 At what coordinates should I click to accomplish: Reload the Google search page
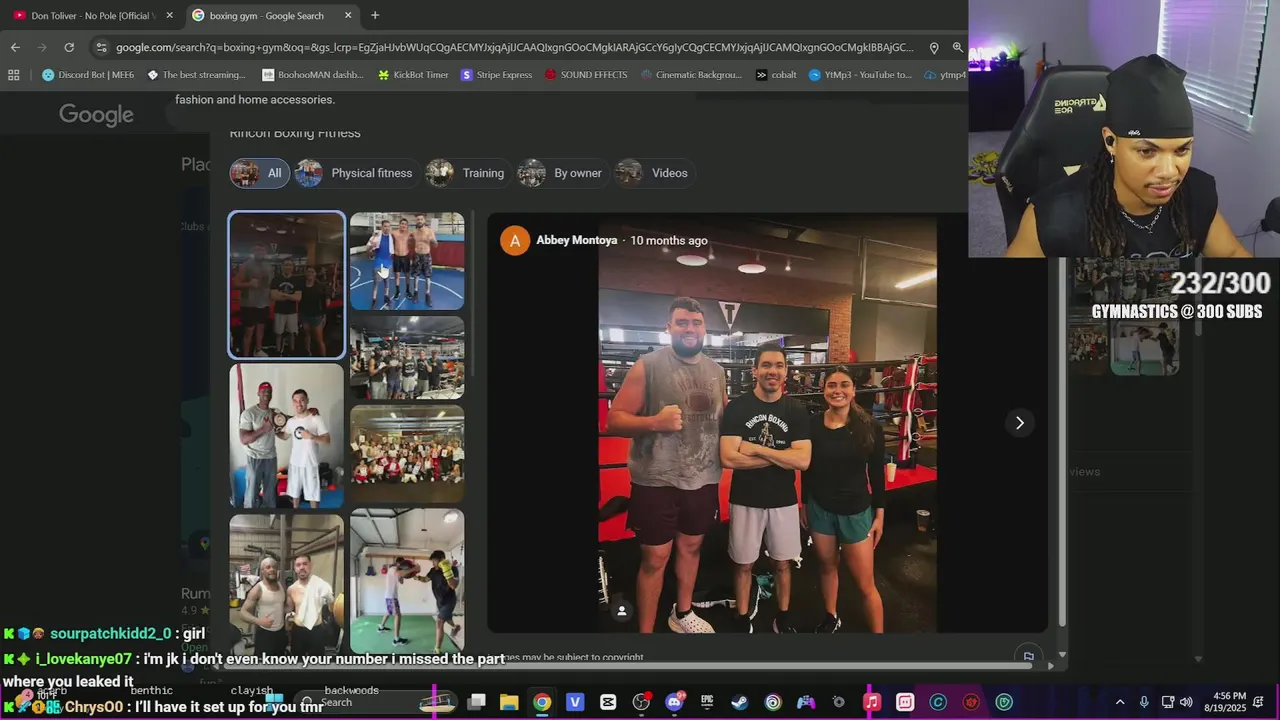[x=69, y=47]
